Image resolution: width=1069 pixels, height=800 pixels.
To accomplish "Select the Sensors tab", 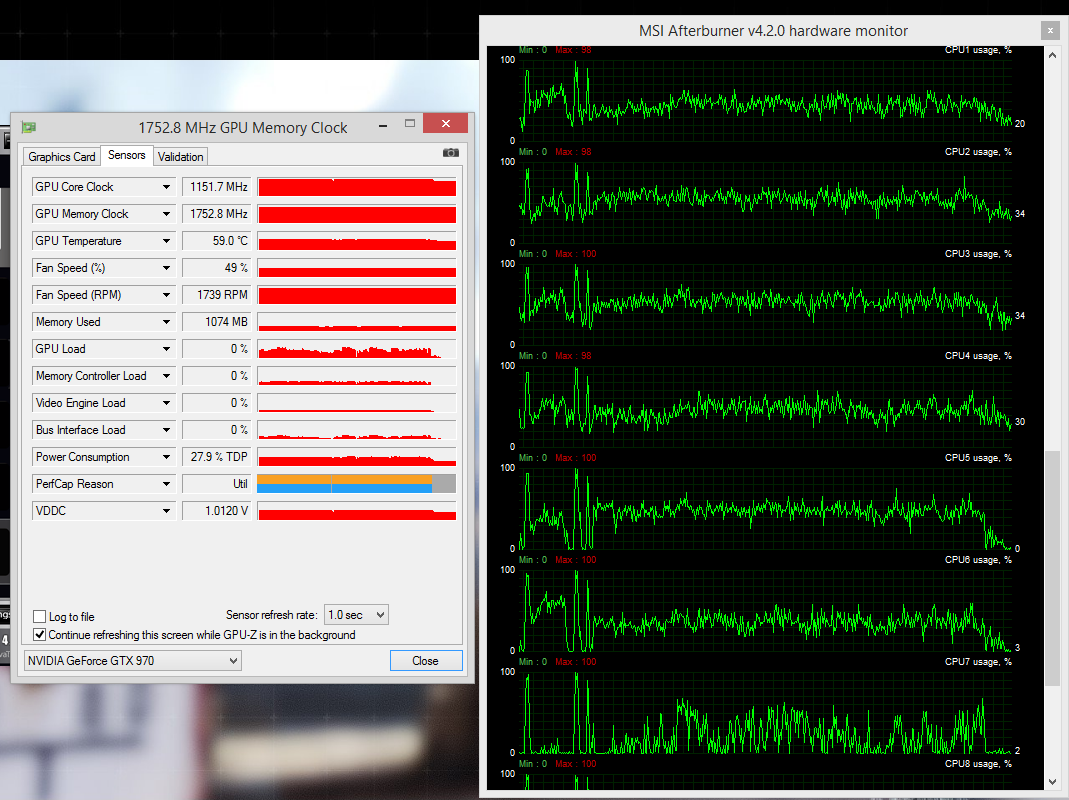I will pos(127,155).
